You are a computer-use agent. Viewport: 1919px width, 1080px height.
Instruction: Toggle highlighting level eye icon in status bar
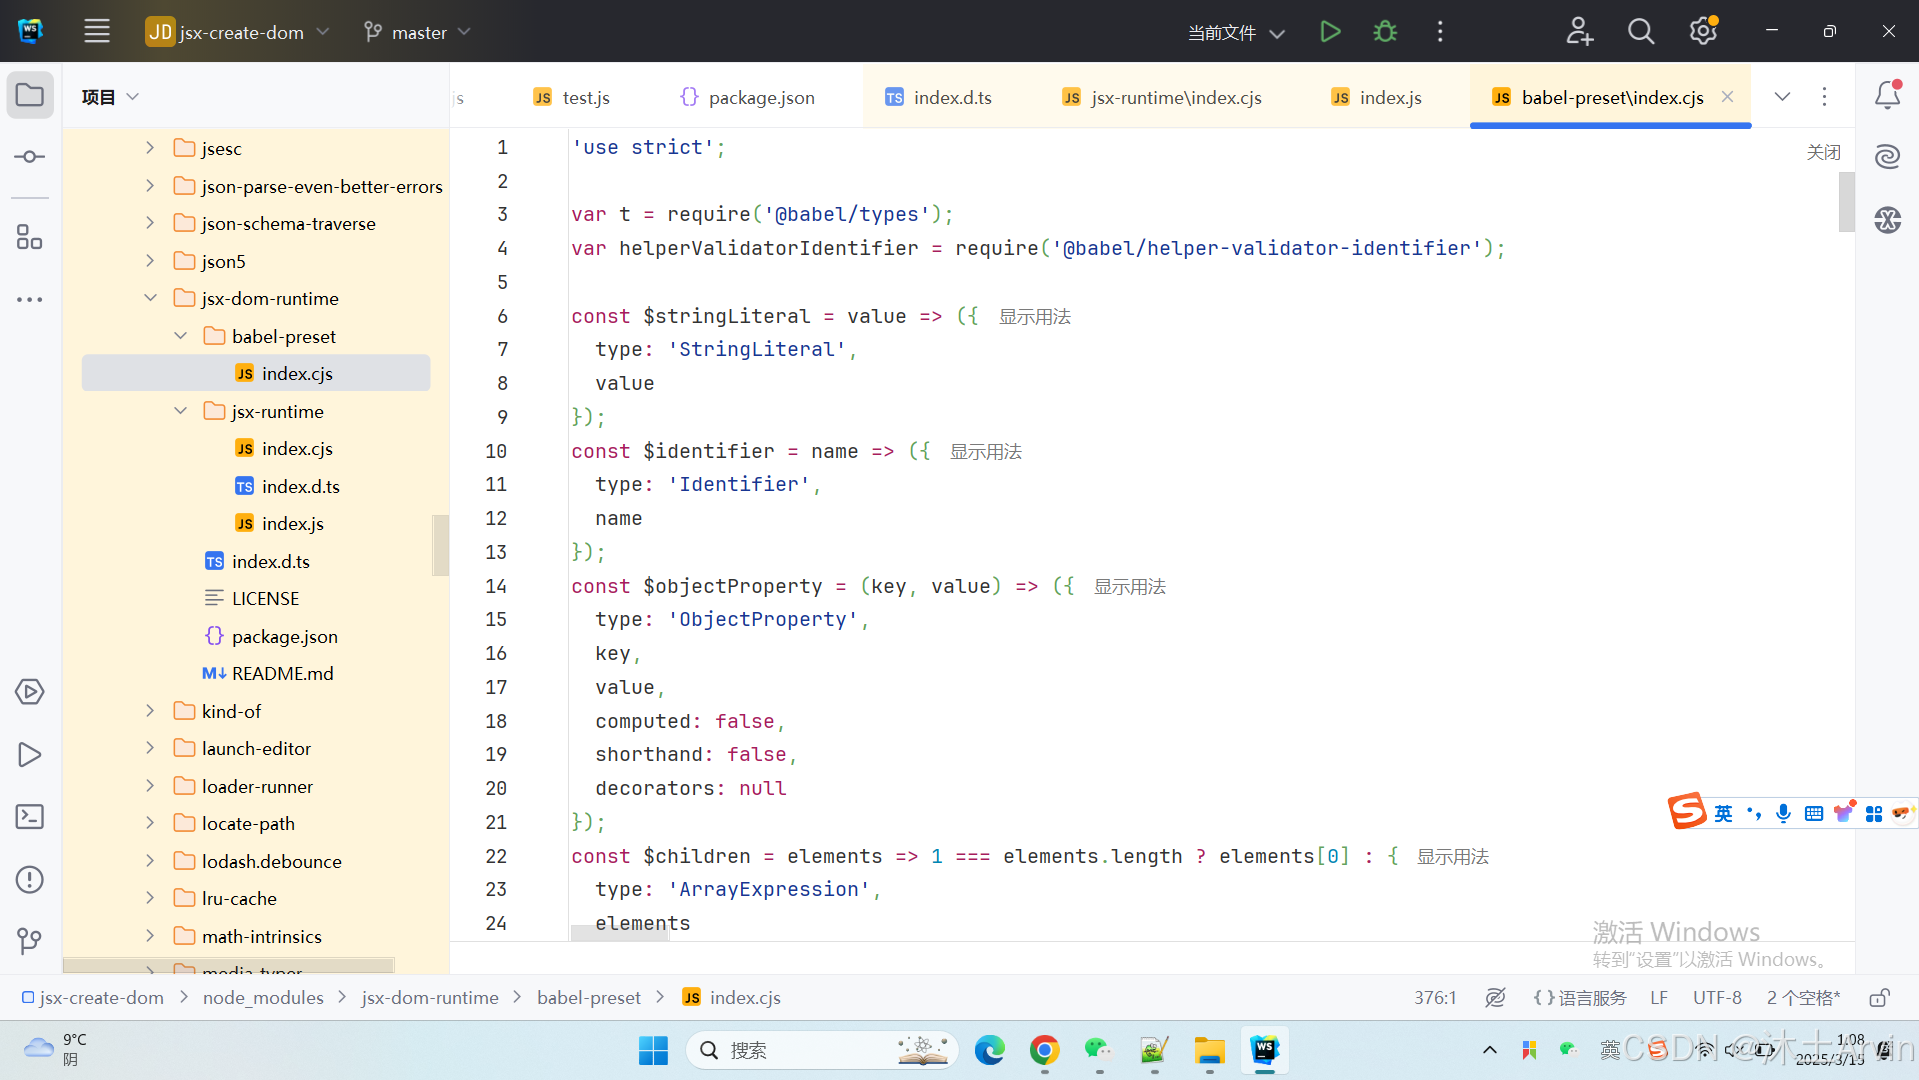tap(1495, 997)
